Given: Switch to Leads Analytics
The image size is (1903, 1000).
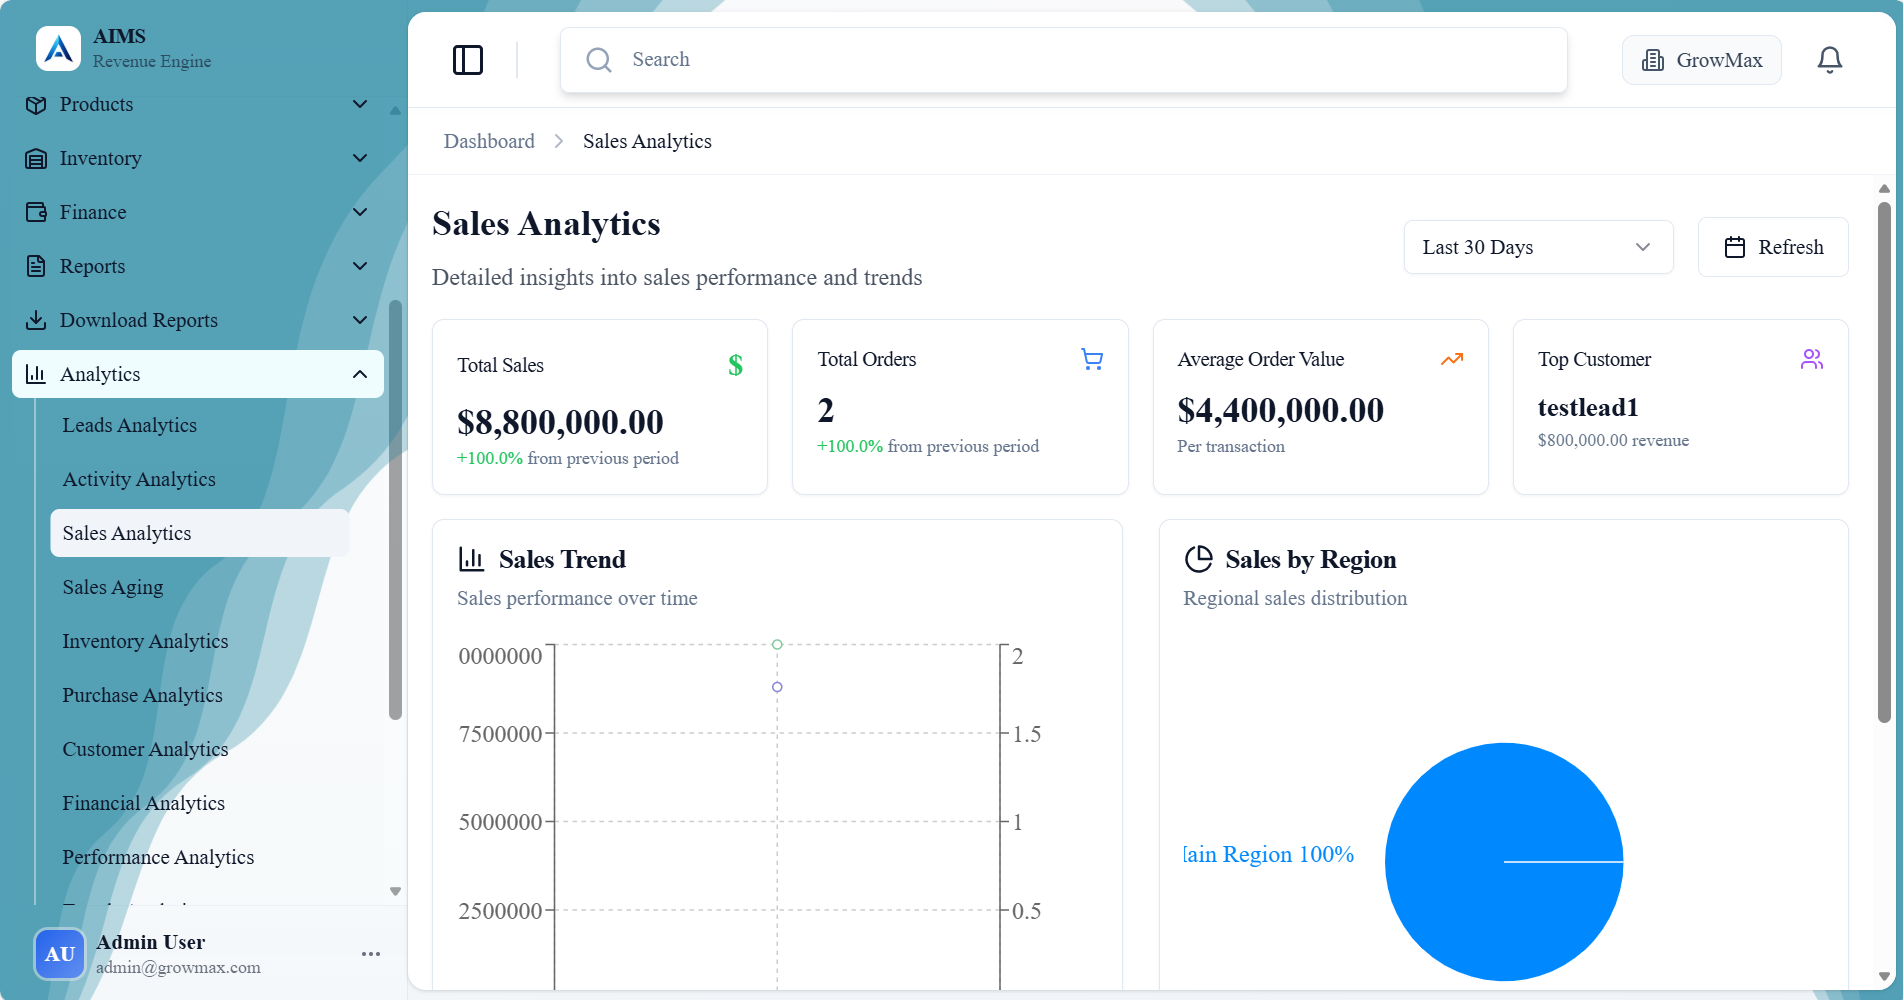Looking at the screenshot, I should click(x=130, y=425).
